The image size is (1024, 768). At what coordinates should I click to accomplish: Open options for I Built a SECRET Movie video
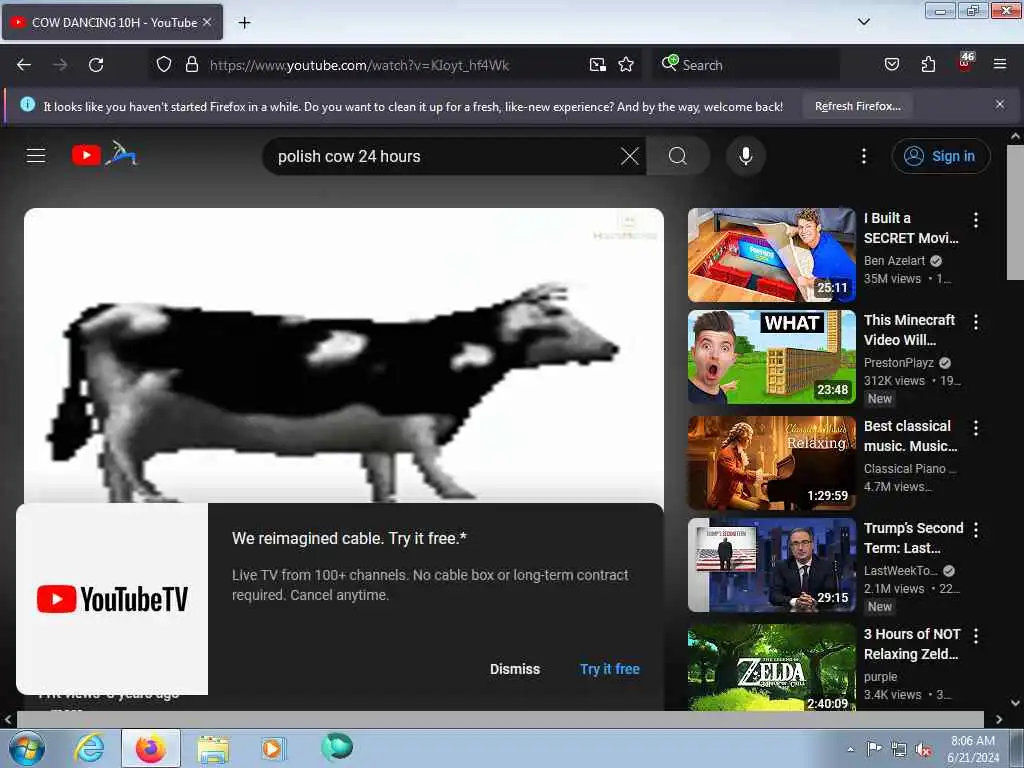click(x=976, y=220)
